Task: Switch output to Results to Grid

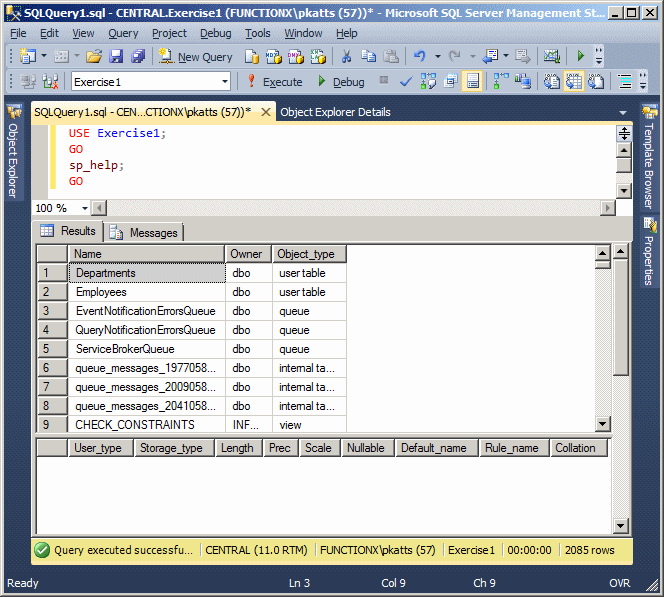Action: (x=574, y=81)
